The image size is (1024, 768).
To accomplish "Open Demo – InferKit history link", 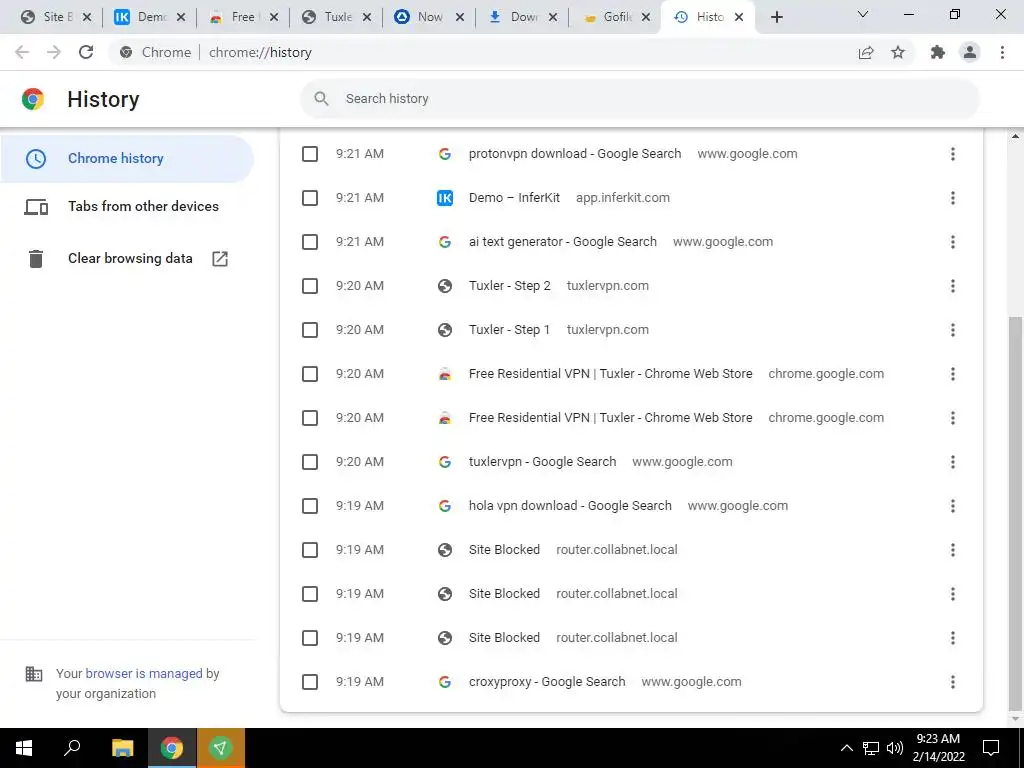I will 514,197.
